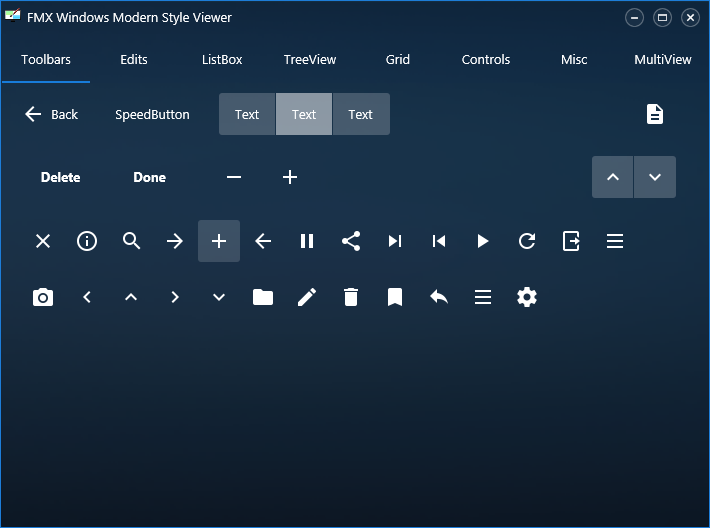Open the info circle icon

tap(87, 241)
